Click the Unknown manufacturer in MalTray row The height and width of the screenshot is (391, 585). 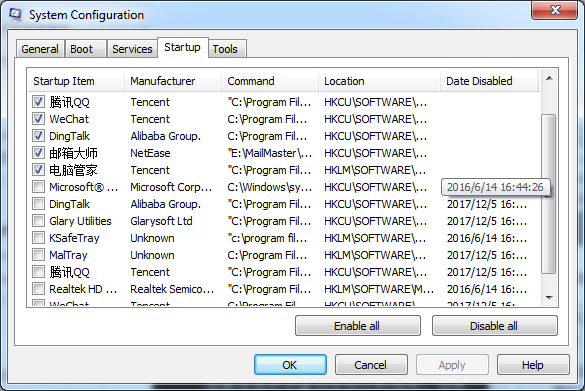[152, 255]
